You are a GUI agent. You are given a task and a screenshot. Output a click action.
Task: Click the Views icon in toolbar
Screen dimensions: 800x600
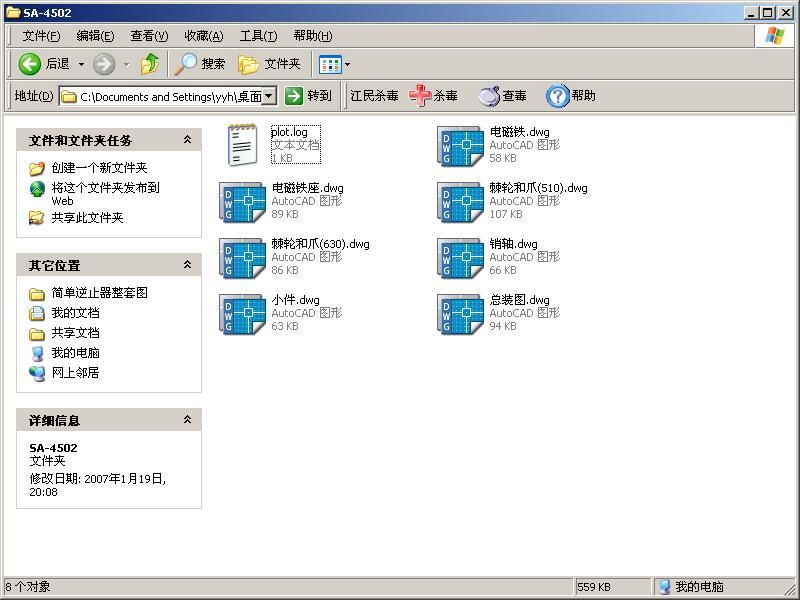point(330,64)
